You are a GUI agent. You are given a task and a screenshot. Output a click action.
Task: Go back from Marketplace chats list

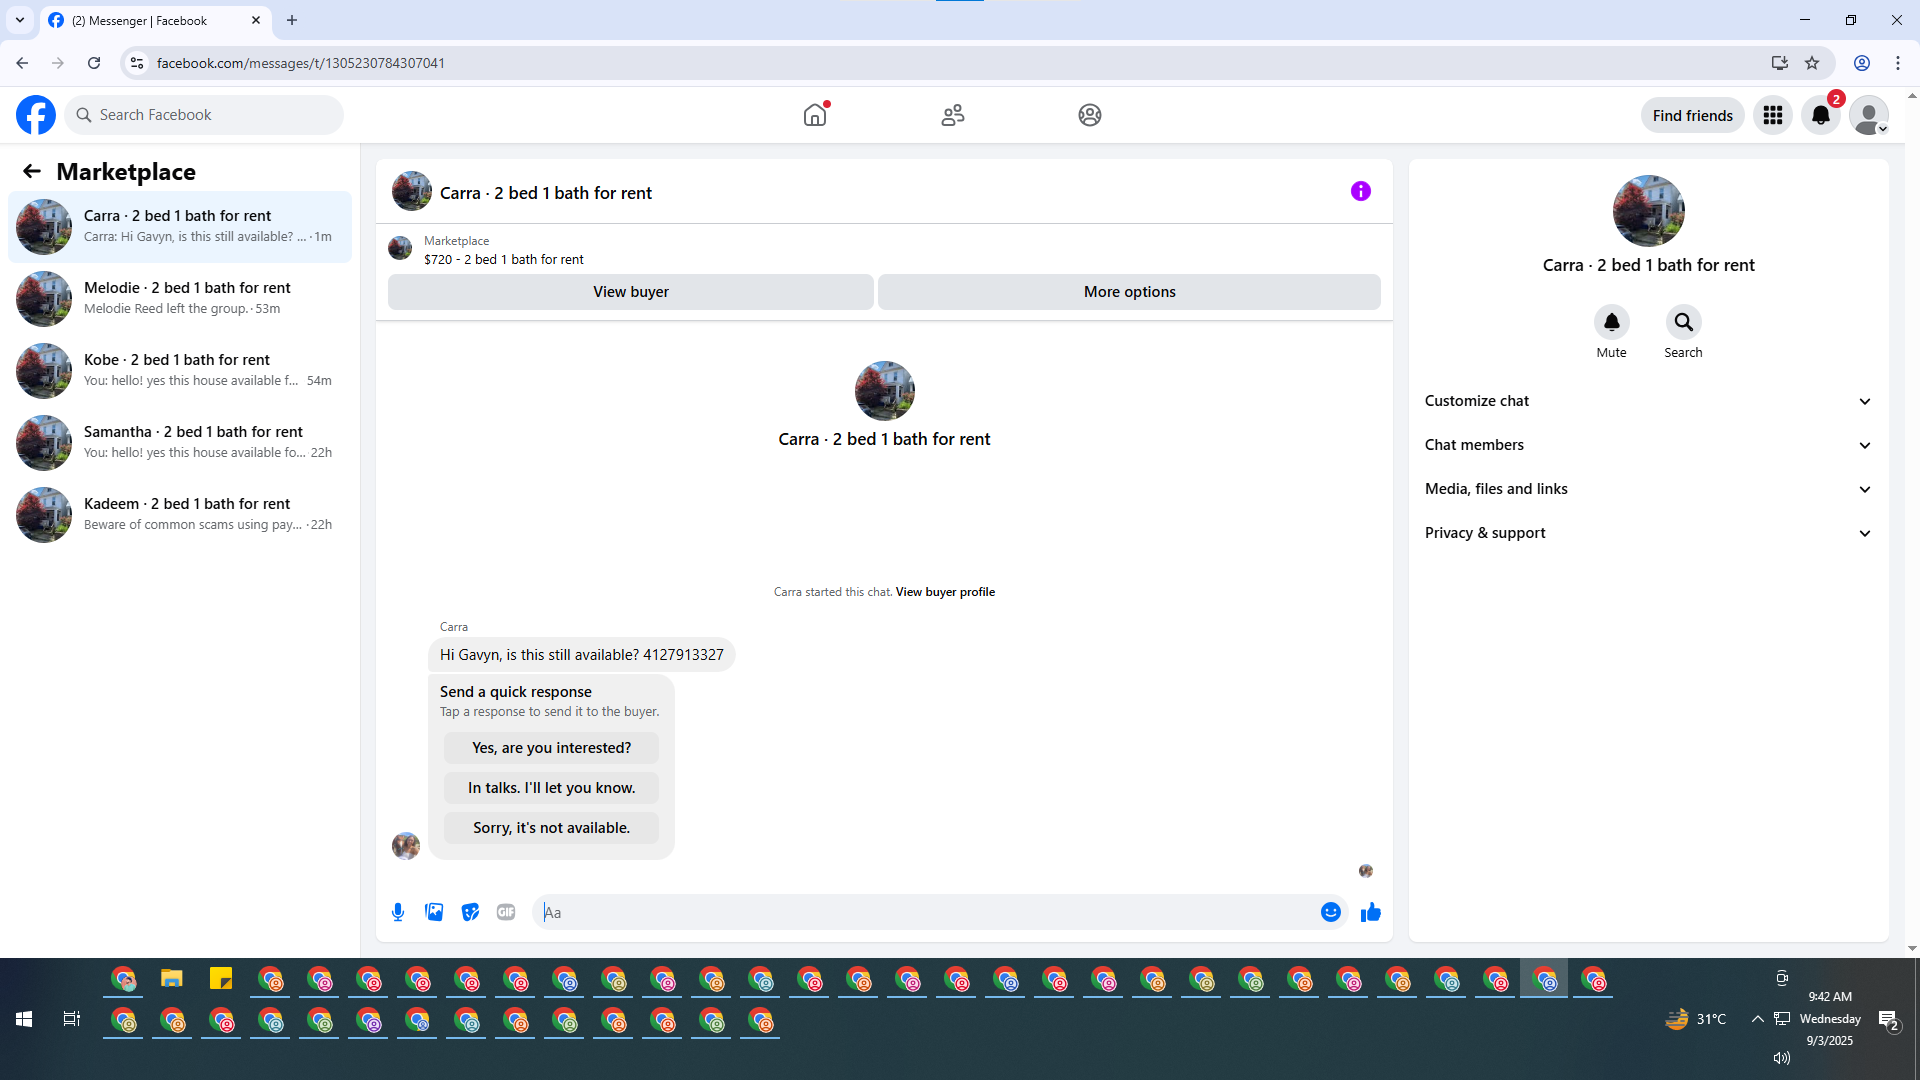pos(32,171)
